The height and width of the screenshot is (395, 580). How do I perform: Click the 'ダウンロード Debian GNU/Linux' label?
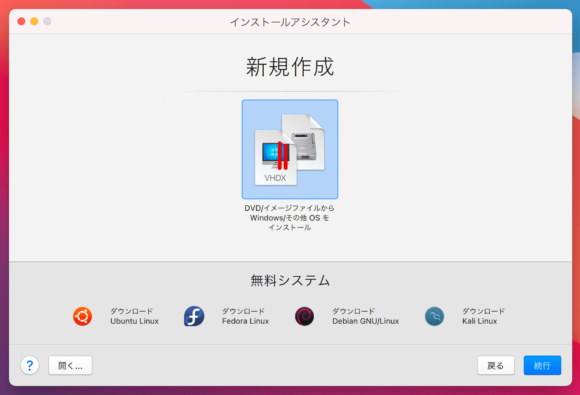365,316
